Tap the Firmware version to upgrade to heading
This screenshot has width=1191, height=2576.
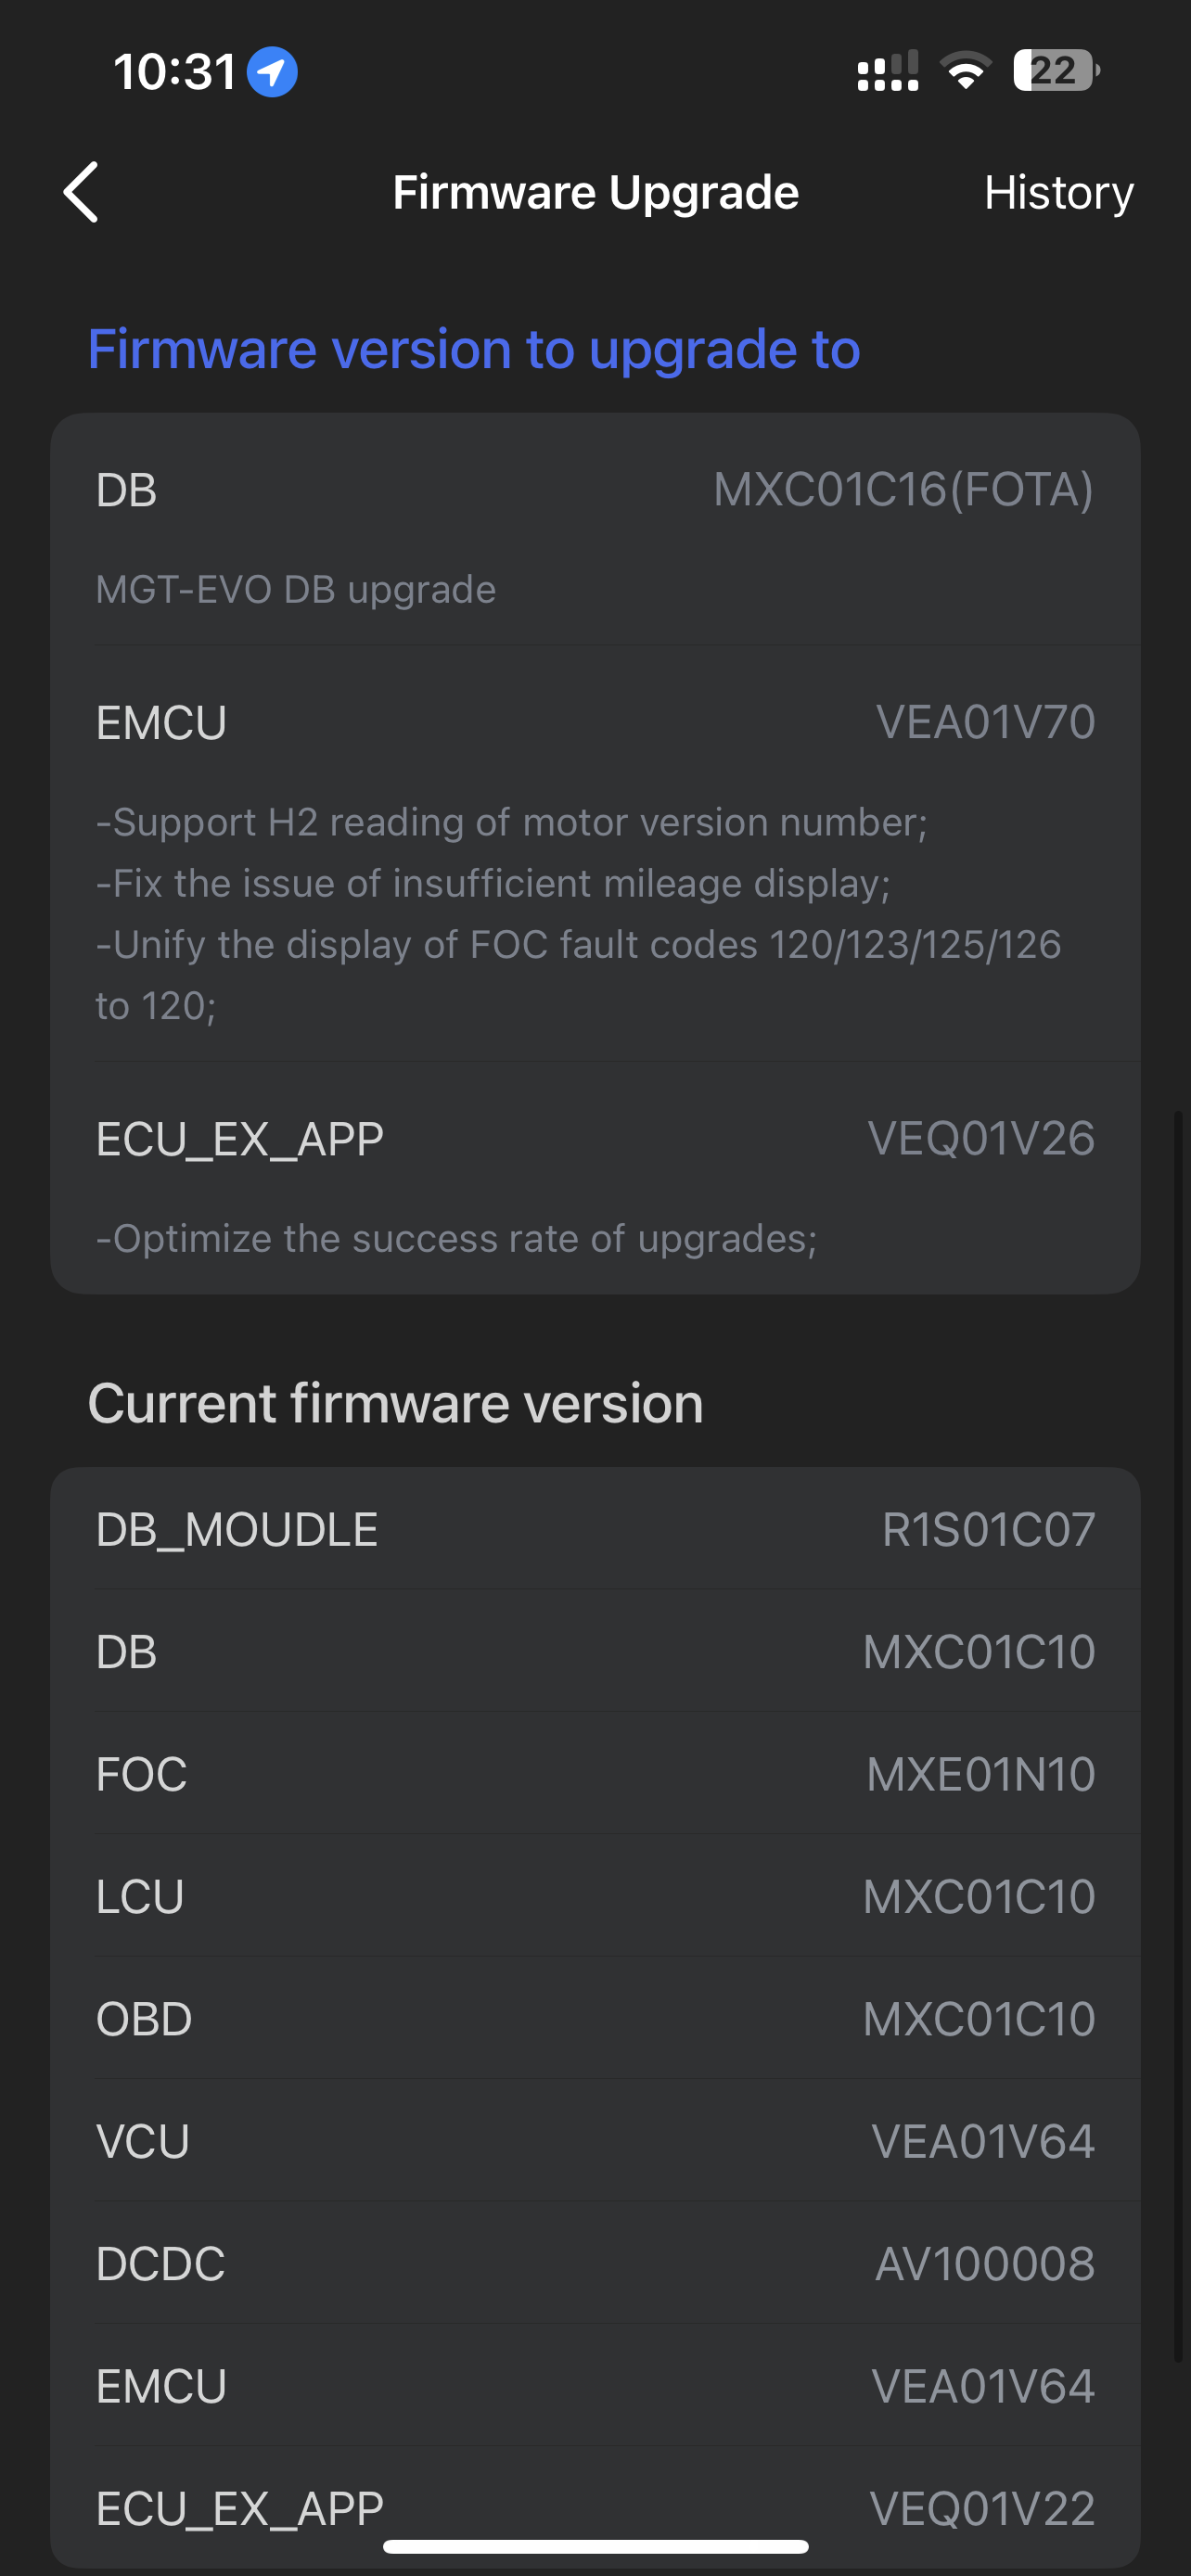coord(473,349)
